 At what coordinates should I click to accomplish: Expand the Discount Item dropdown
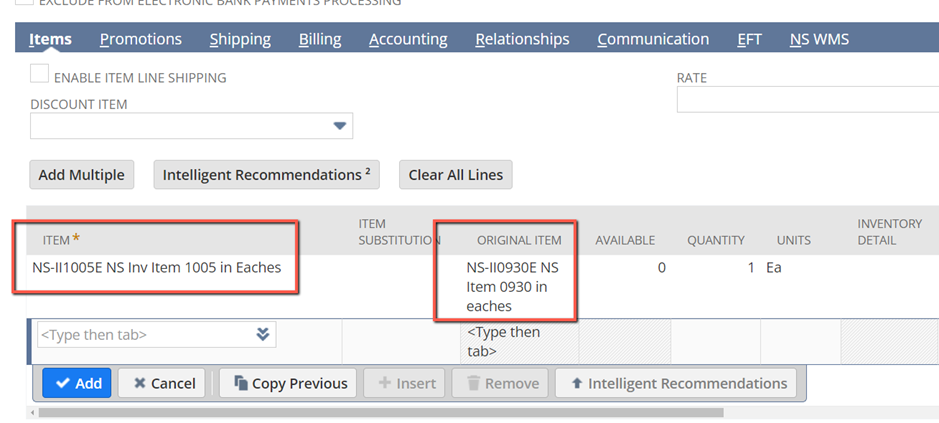(x=340, y=126)
